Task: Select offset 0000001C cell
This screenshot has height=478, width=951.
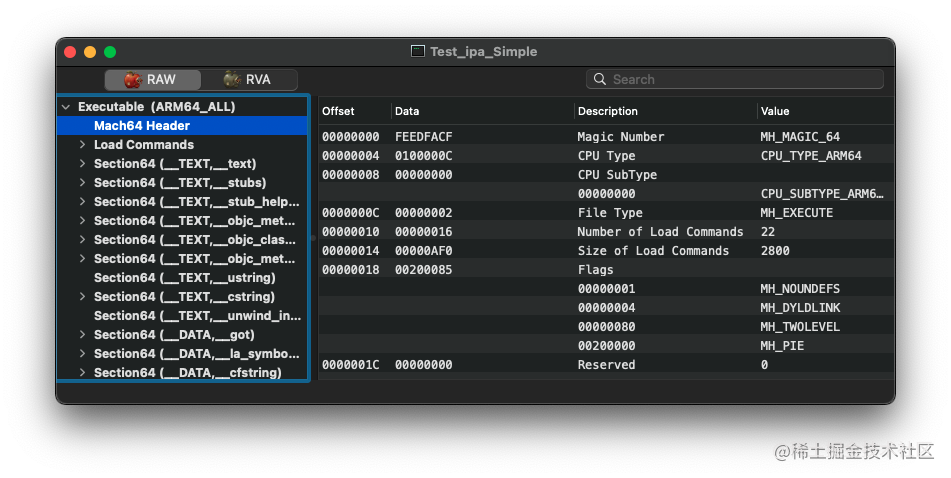Action: [x=351, y=365]
